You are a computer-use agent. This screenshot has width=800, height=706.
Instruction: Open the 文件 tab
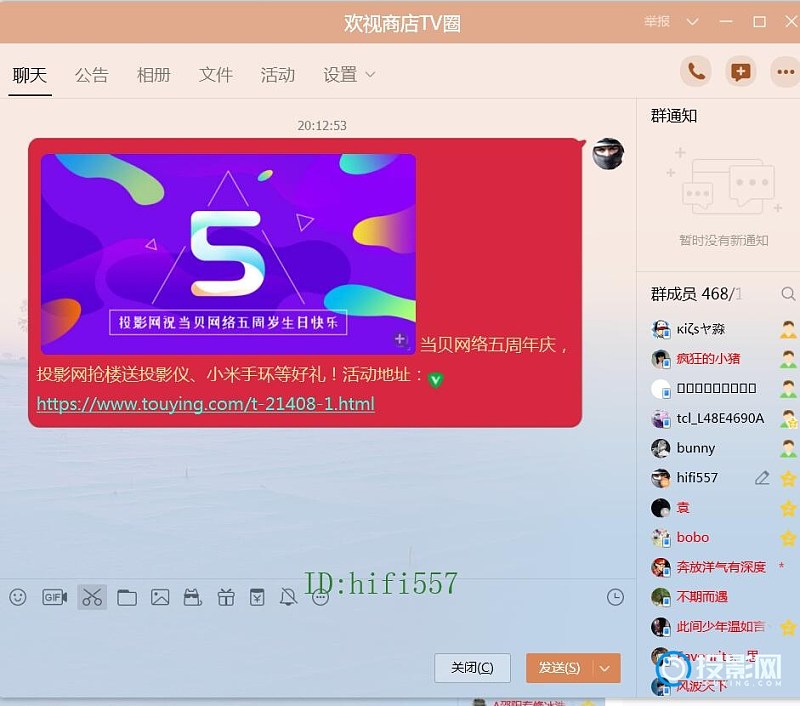point(216,75)
